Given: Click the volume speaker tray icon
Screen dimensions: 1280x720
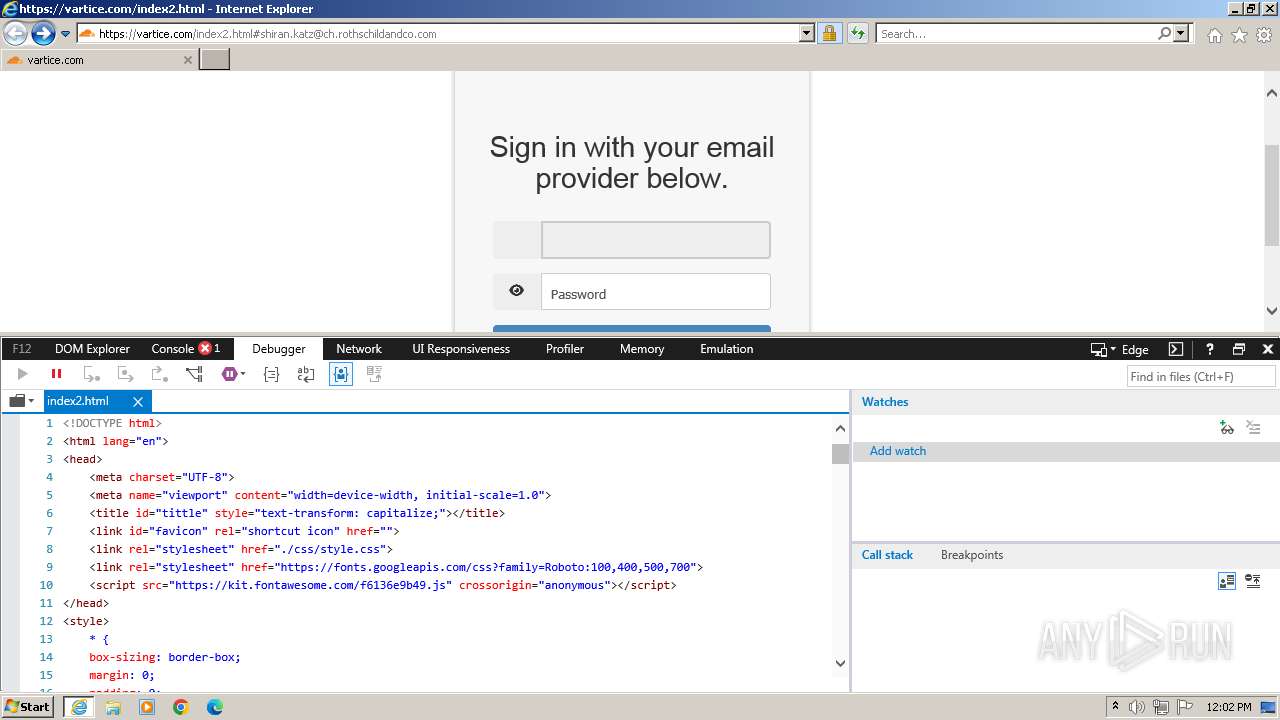Looking at the screenshot, I should tap(1137, 707).
